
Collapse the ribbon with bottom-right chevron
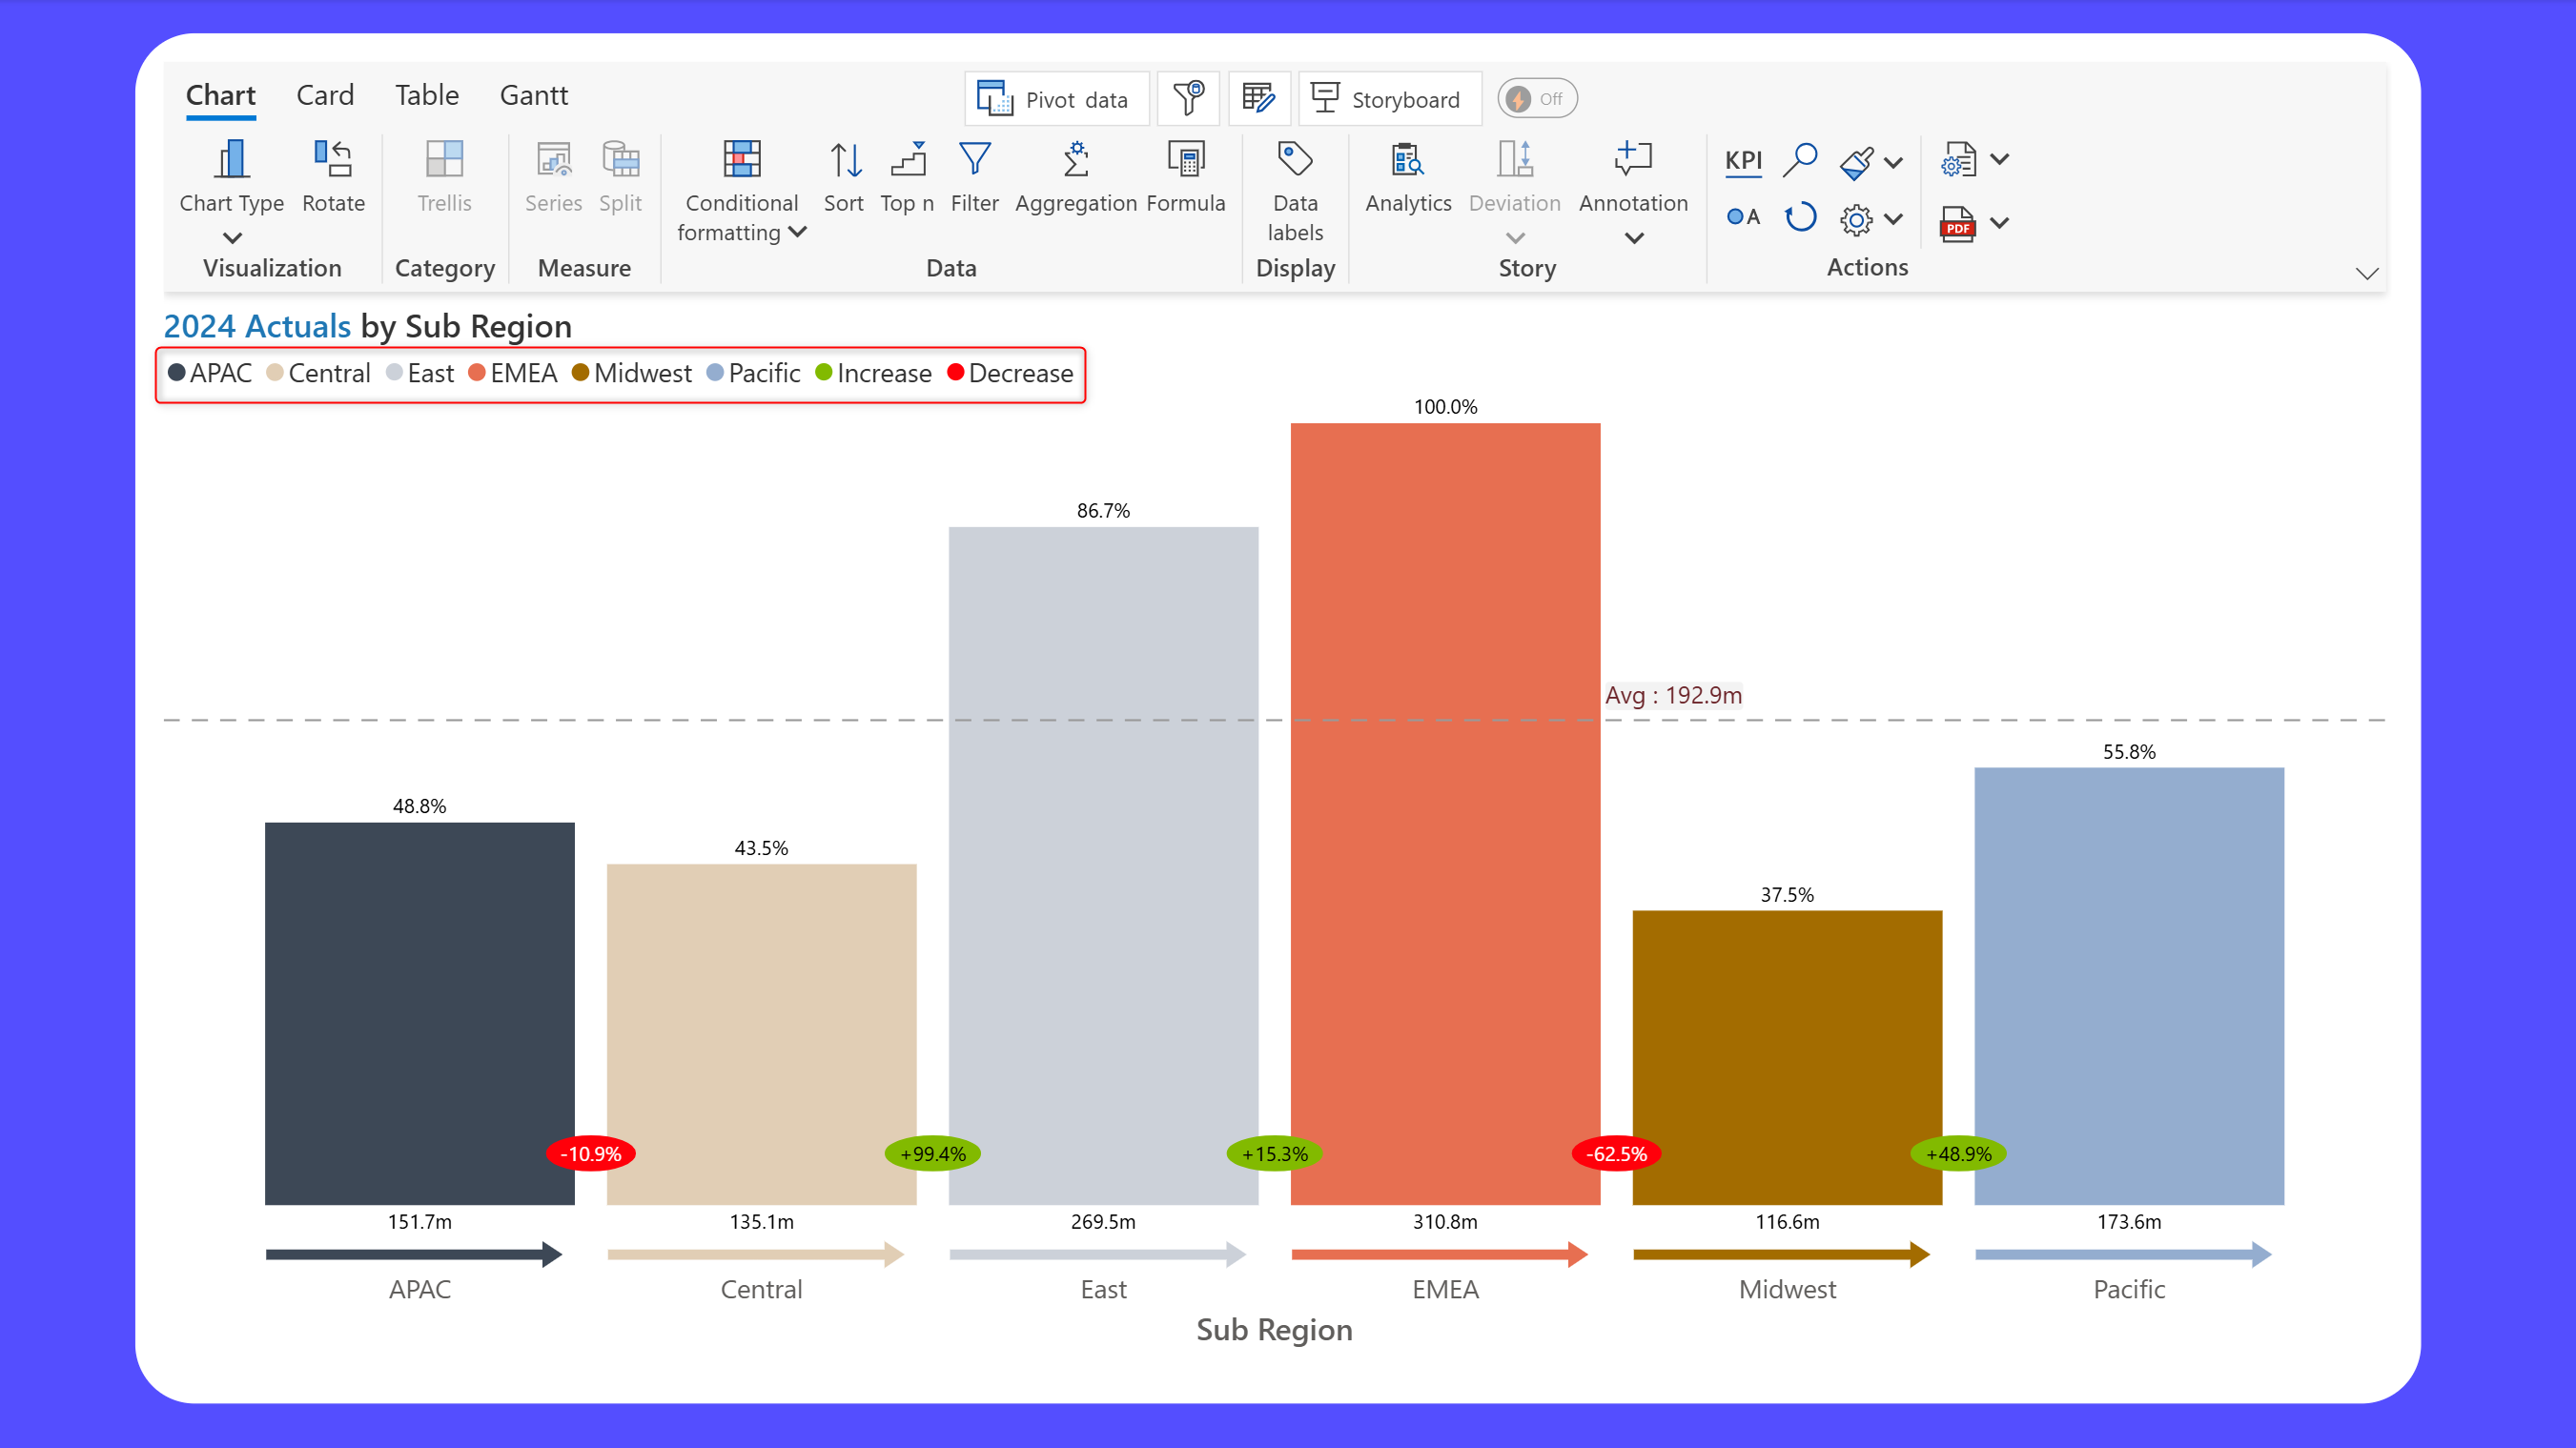[x=2366, y=274]
